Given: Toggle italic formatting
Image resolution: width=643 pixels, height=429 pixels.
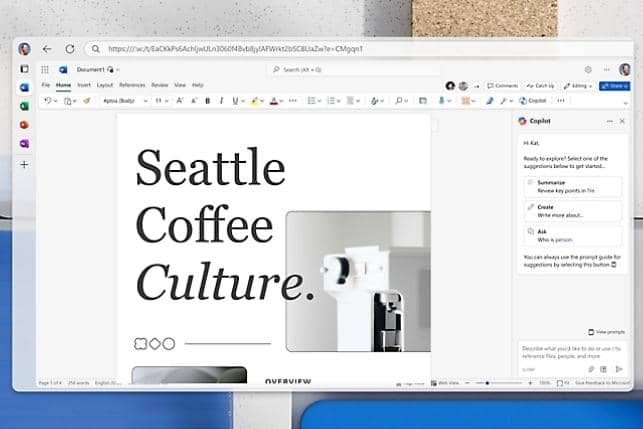Looking at the screenshot, I should point(221,100).
